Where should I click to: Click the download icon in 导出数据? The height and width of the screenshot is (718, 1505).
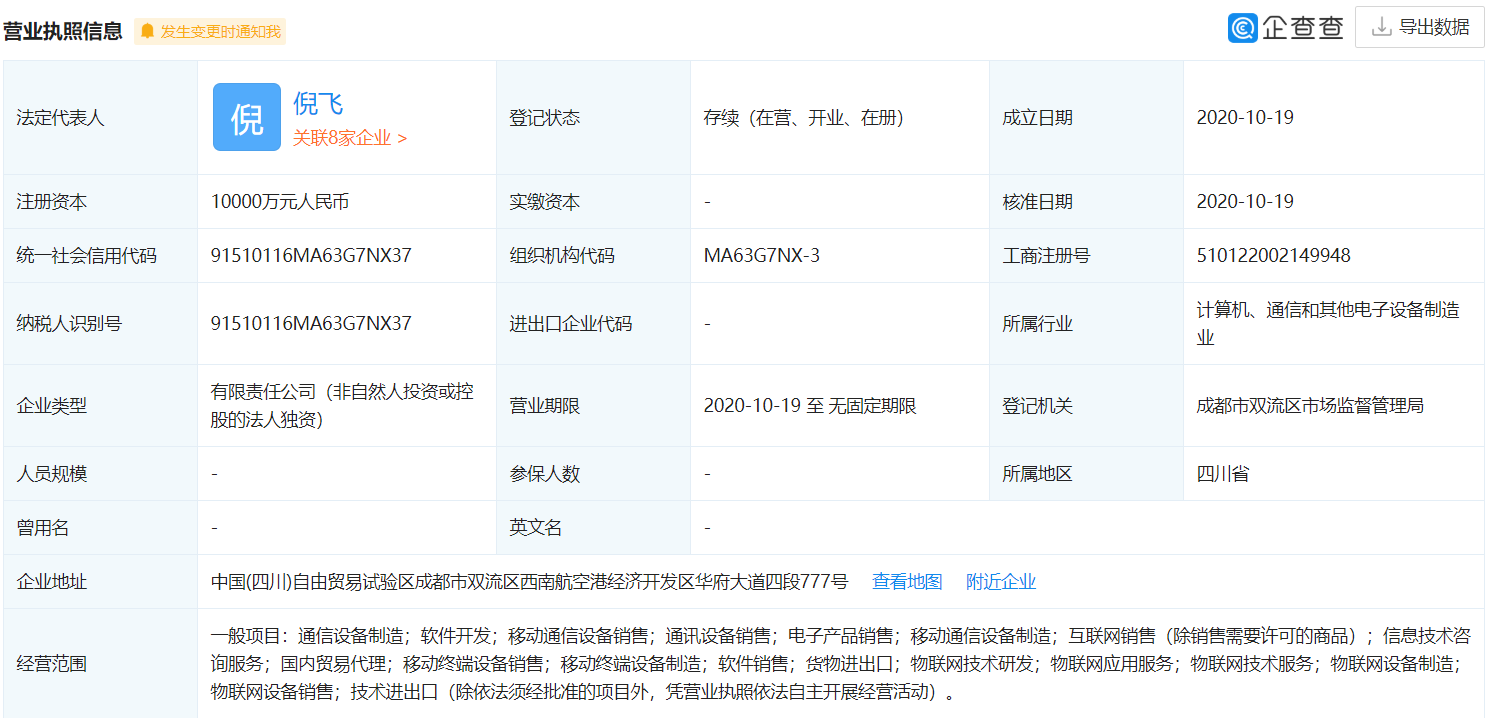click(x=1381, y=27)
